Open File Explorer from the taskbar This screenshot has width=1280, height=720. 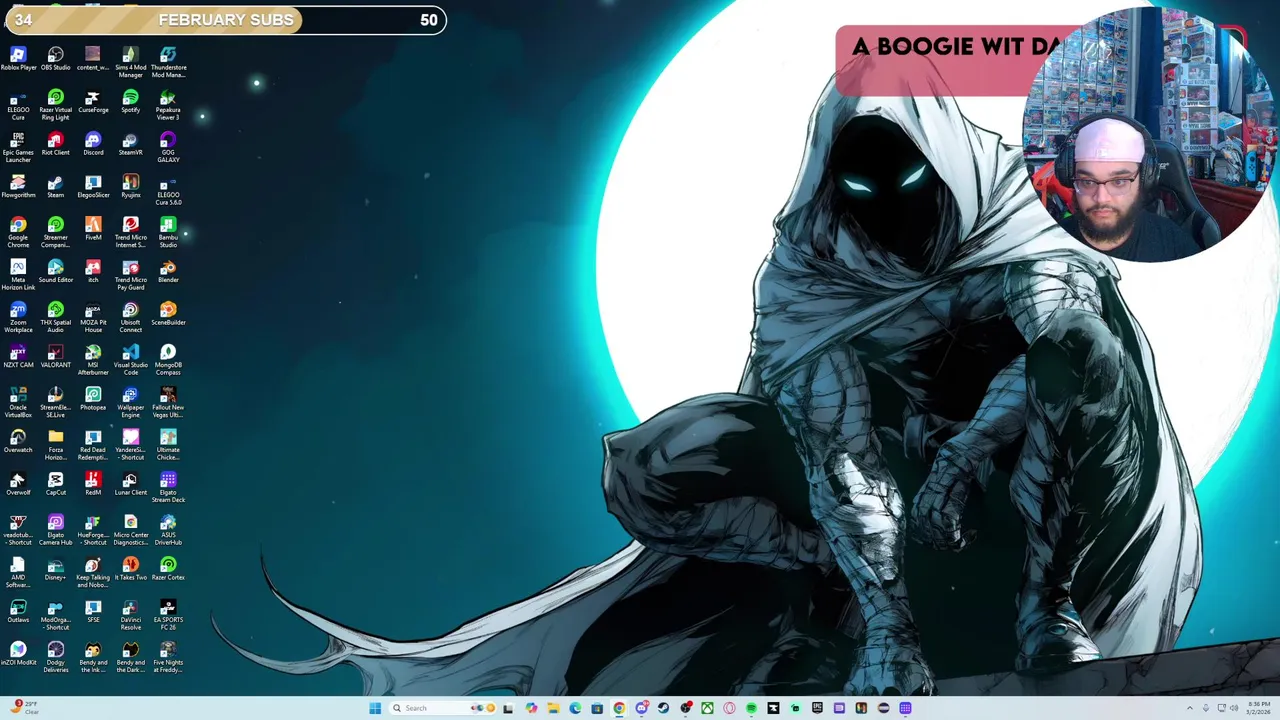coord(553,708)
